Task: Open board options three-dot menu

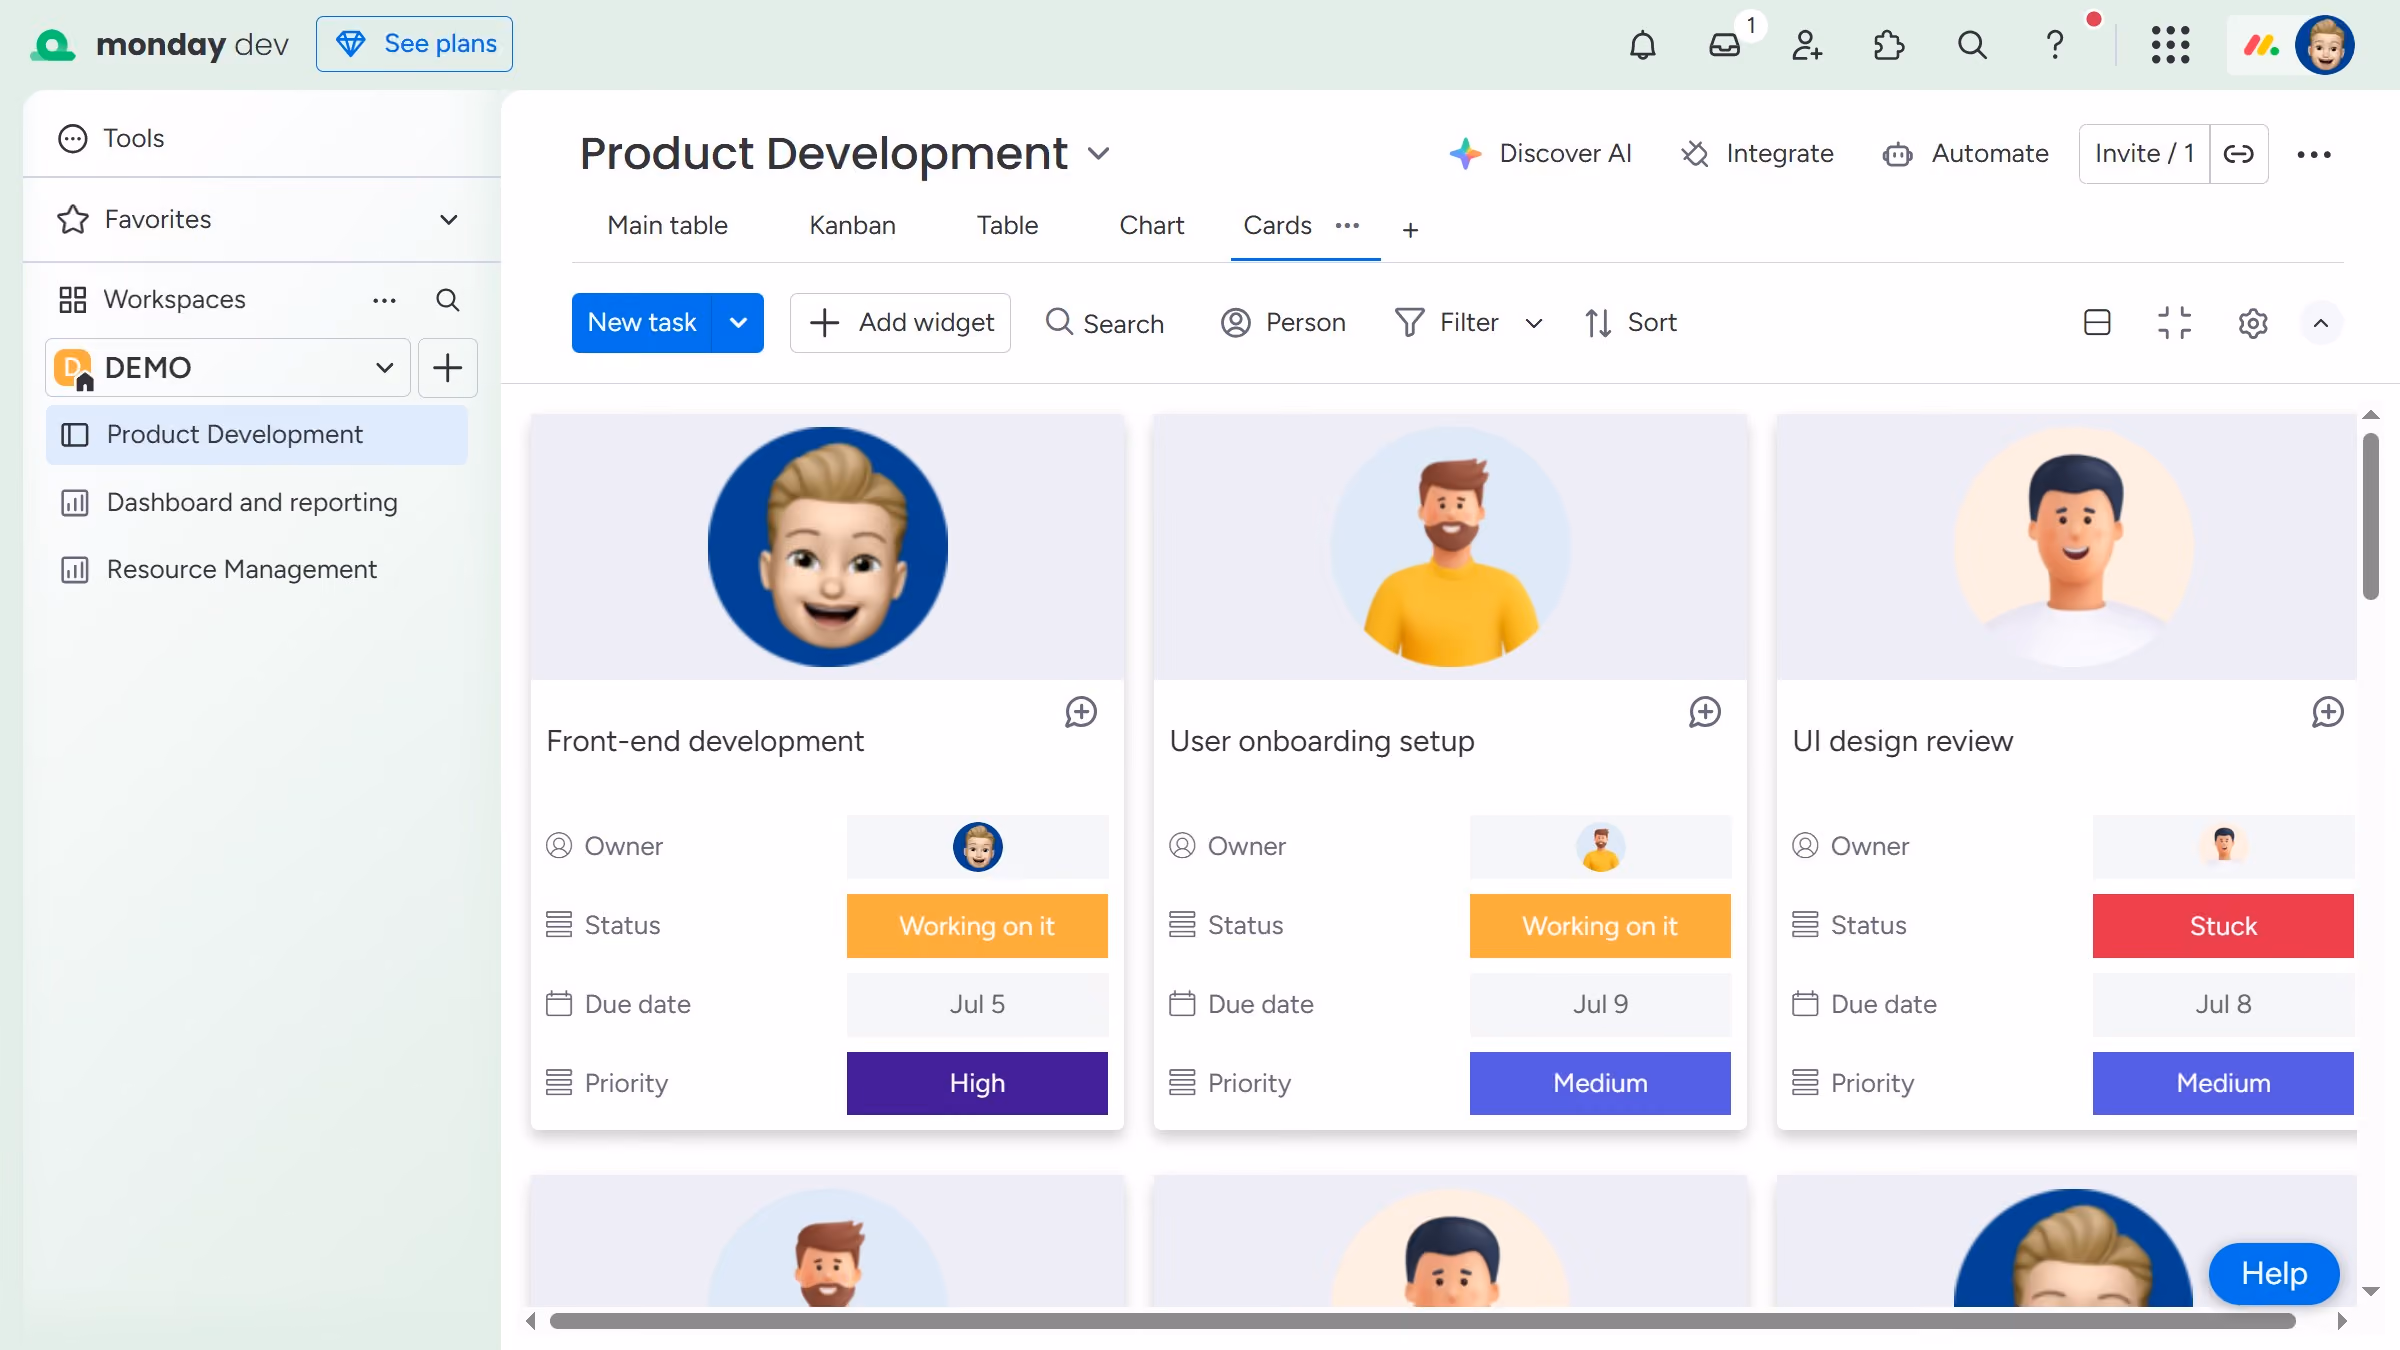Action: pos(2314,154)
